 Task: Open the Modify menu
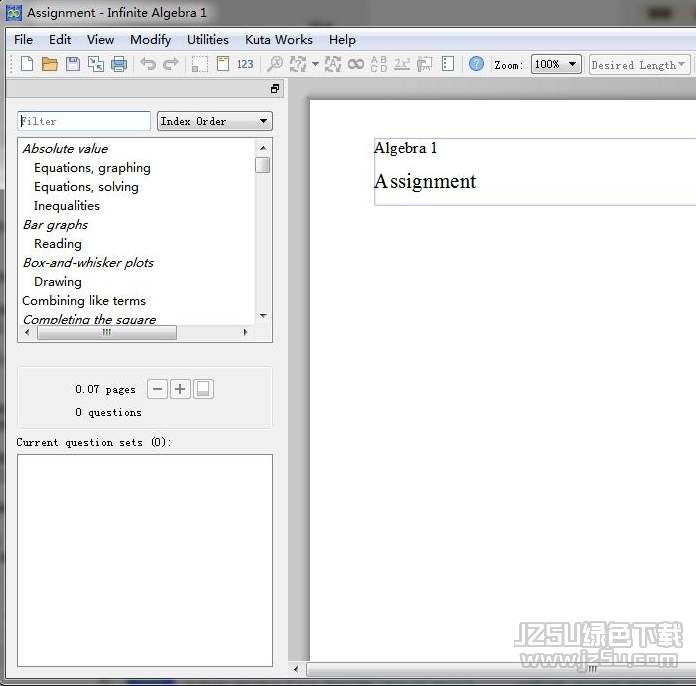coord(150,40)
